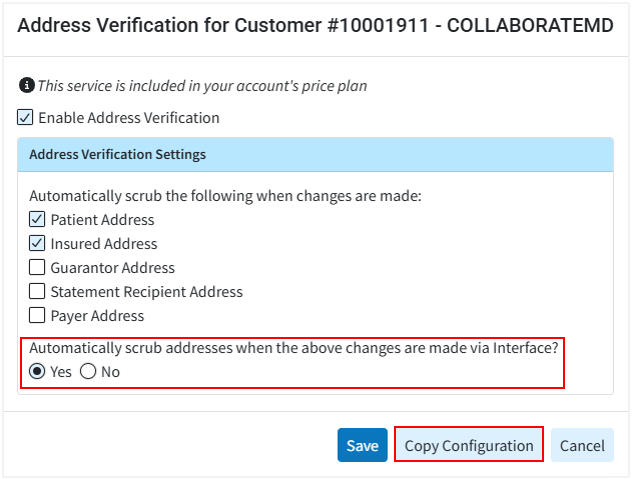Select the Yes radio button
This screenshot has width=632, height=479.
coord(37,371)
